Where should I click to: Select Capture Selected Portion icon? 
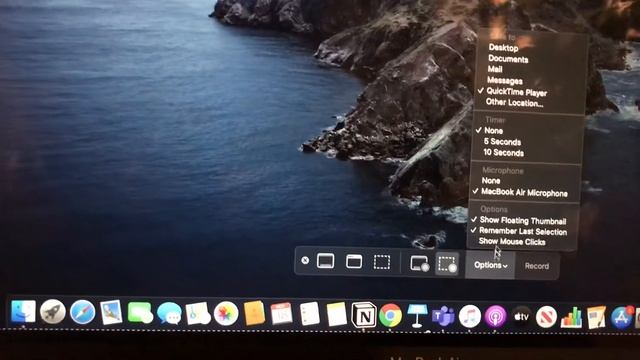pos(382,262)
